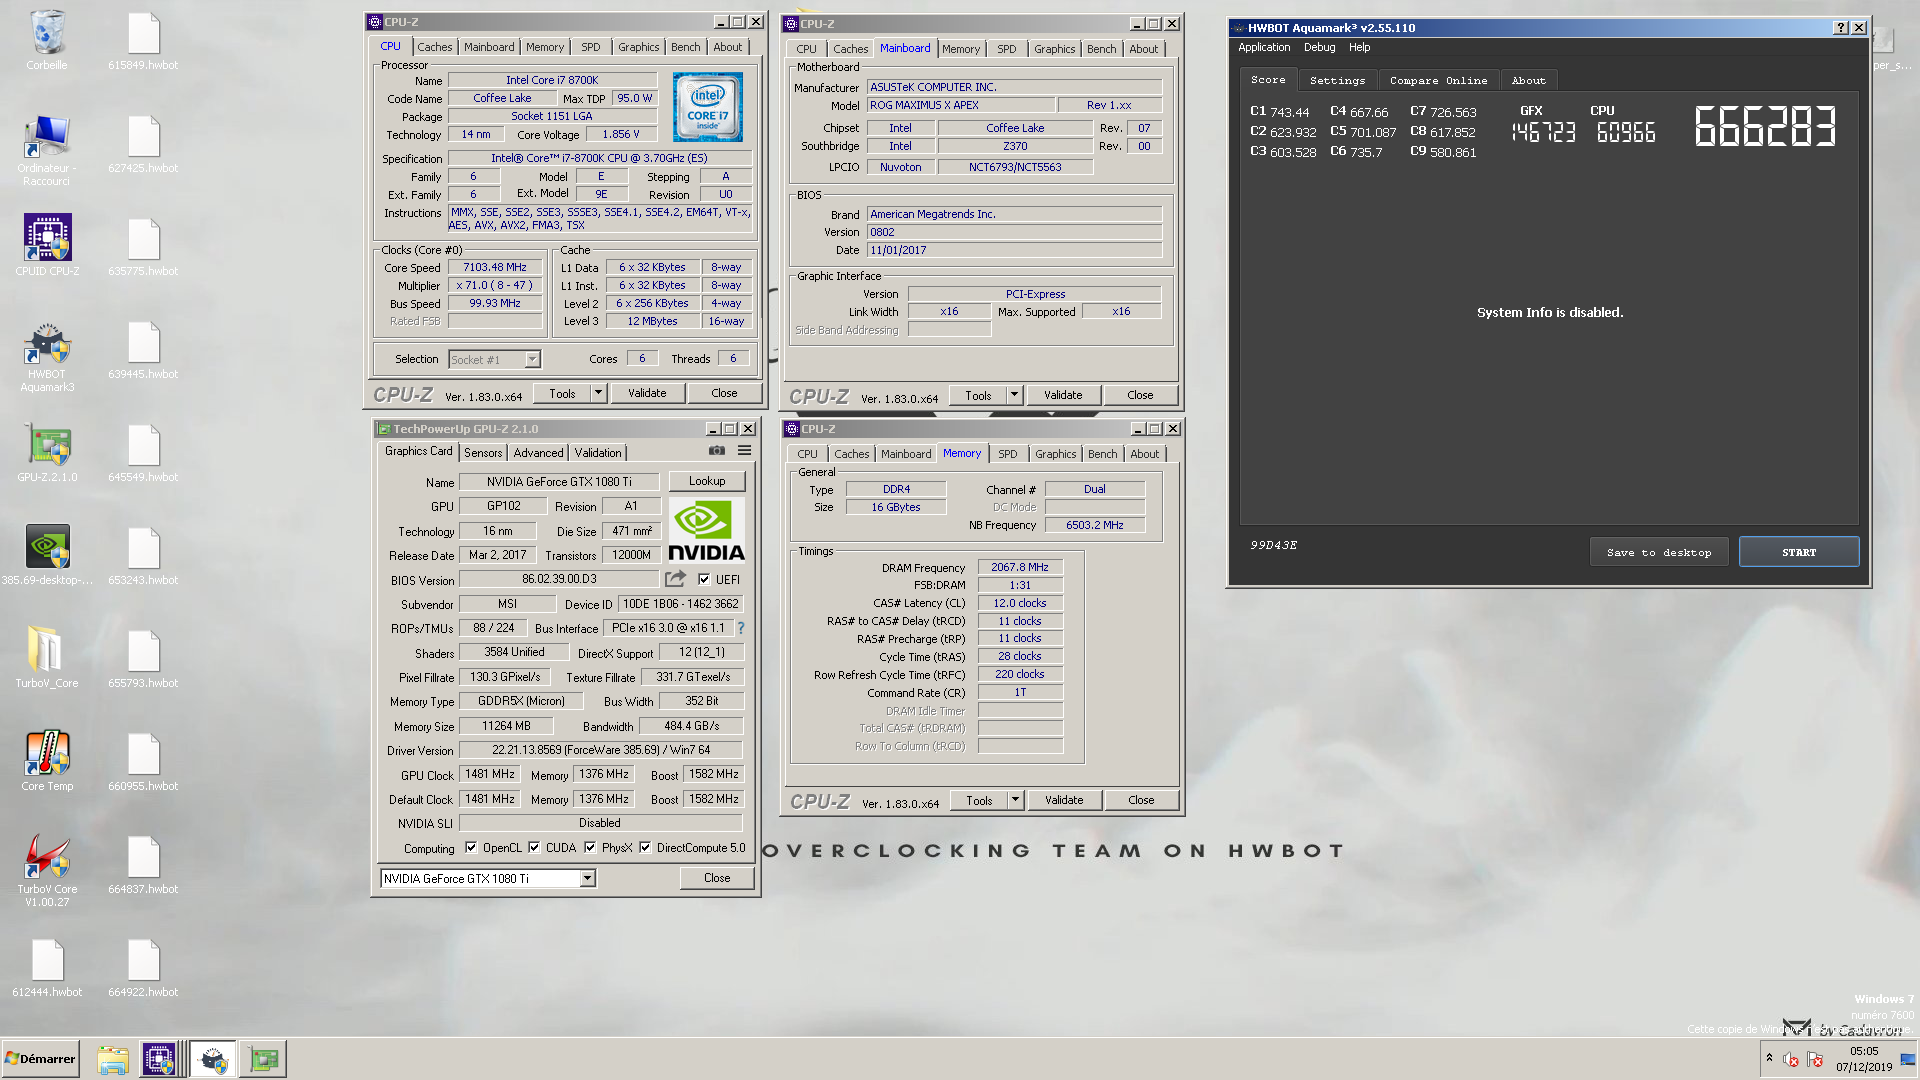The height and width of the screenshot is (1080, 1920).
Task: Switch to Sensors tab in GPU-Z
Action: (483, 453)
